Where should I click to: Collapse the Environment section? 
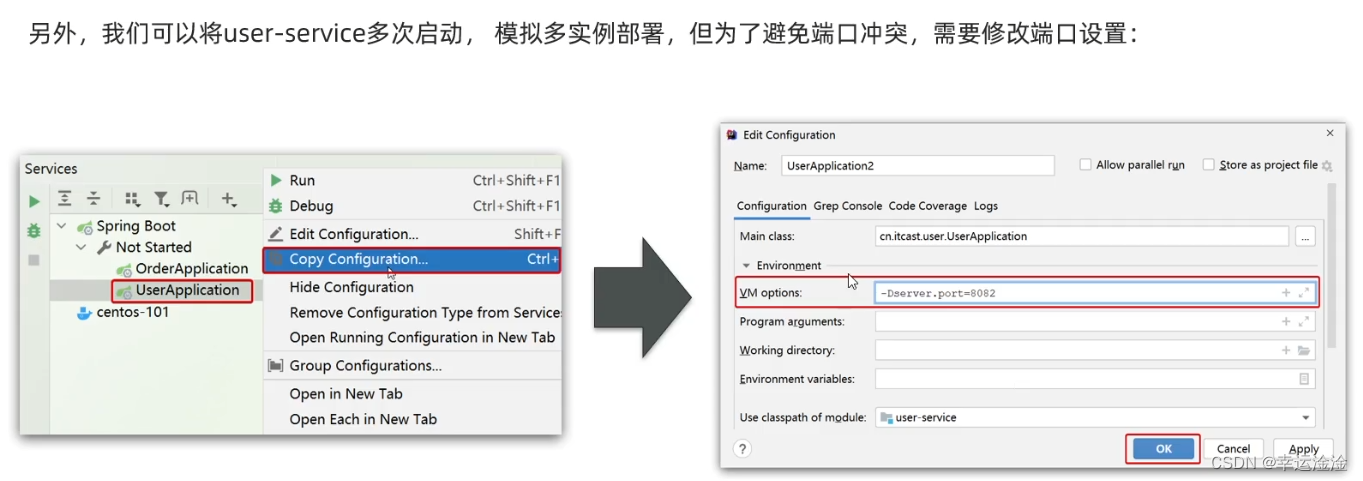(x=745, y=266)
